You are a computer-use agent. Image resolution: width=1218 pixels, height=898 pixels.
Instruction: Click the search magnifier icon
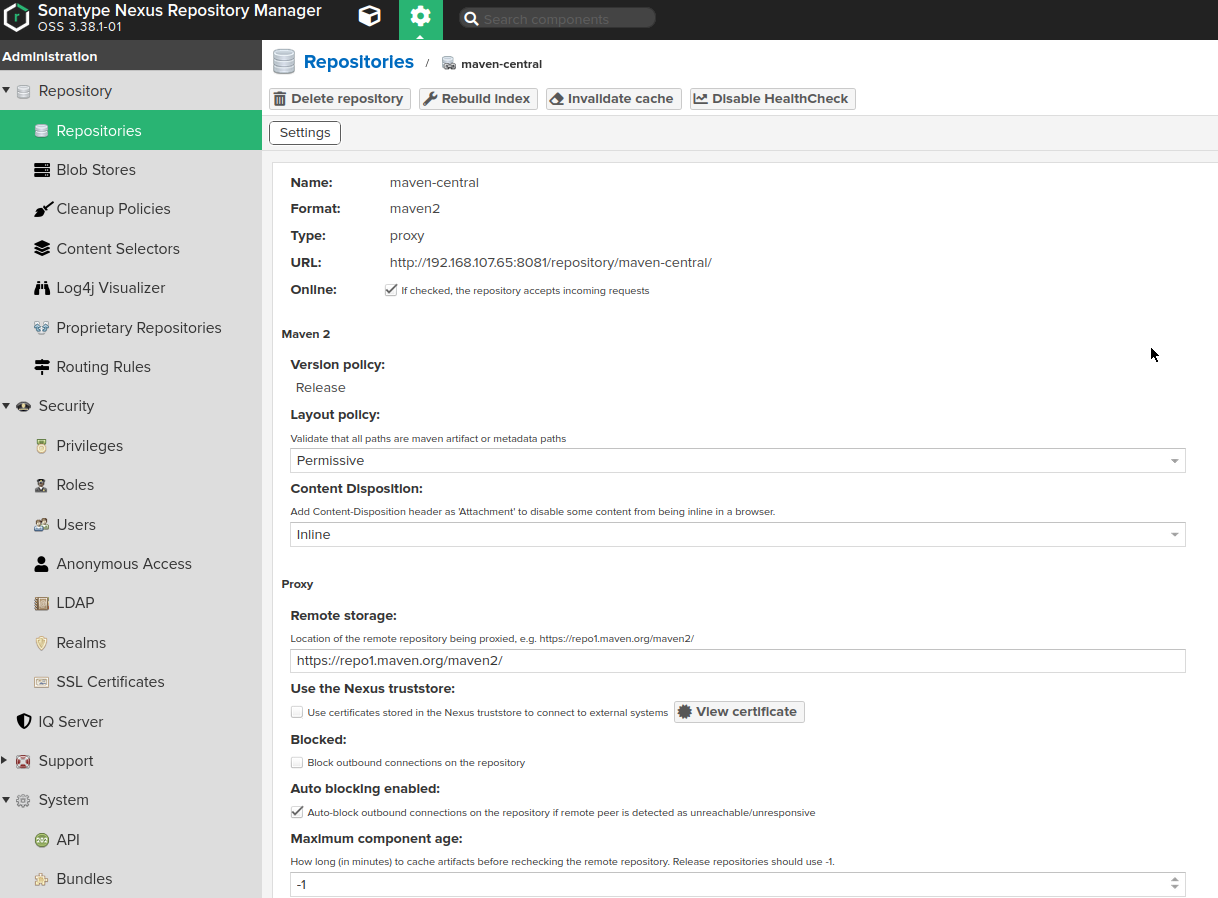[x=470, y=19]
